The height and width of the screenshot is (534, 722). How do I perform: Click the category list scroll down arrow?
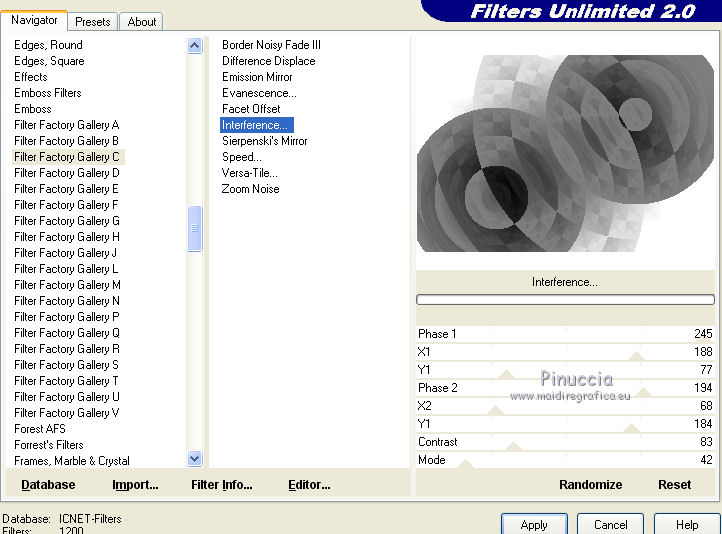coord(195,459)
